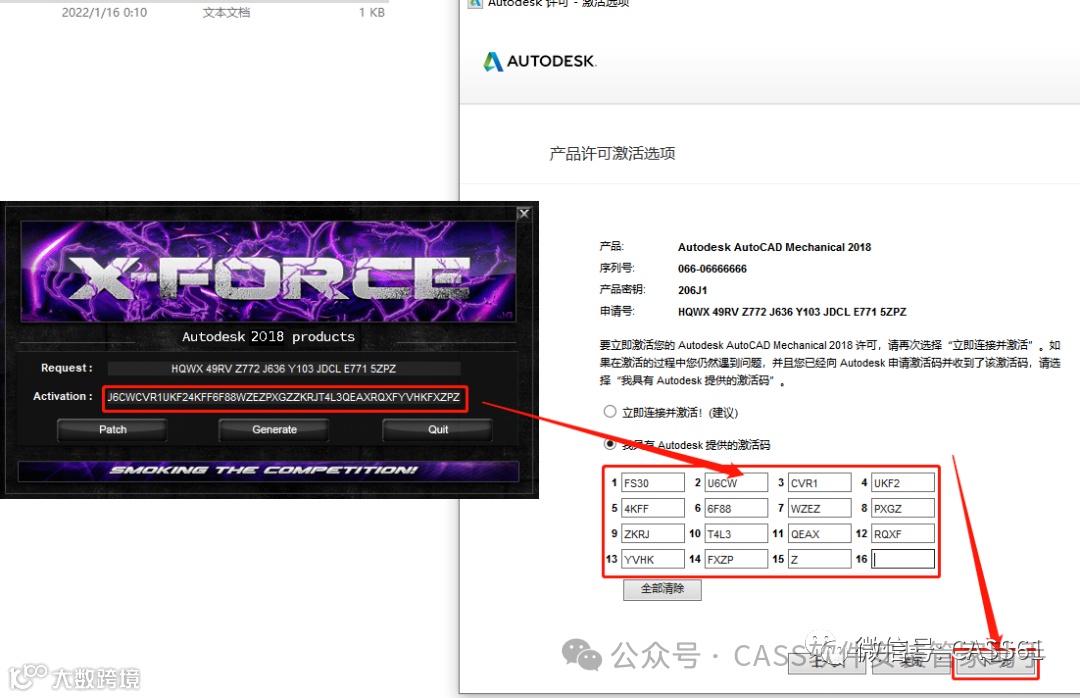Select 立即连接并激活 radio option
The height and width of the screenshot is (698, 1080).
click(x=610, y=411)
